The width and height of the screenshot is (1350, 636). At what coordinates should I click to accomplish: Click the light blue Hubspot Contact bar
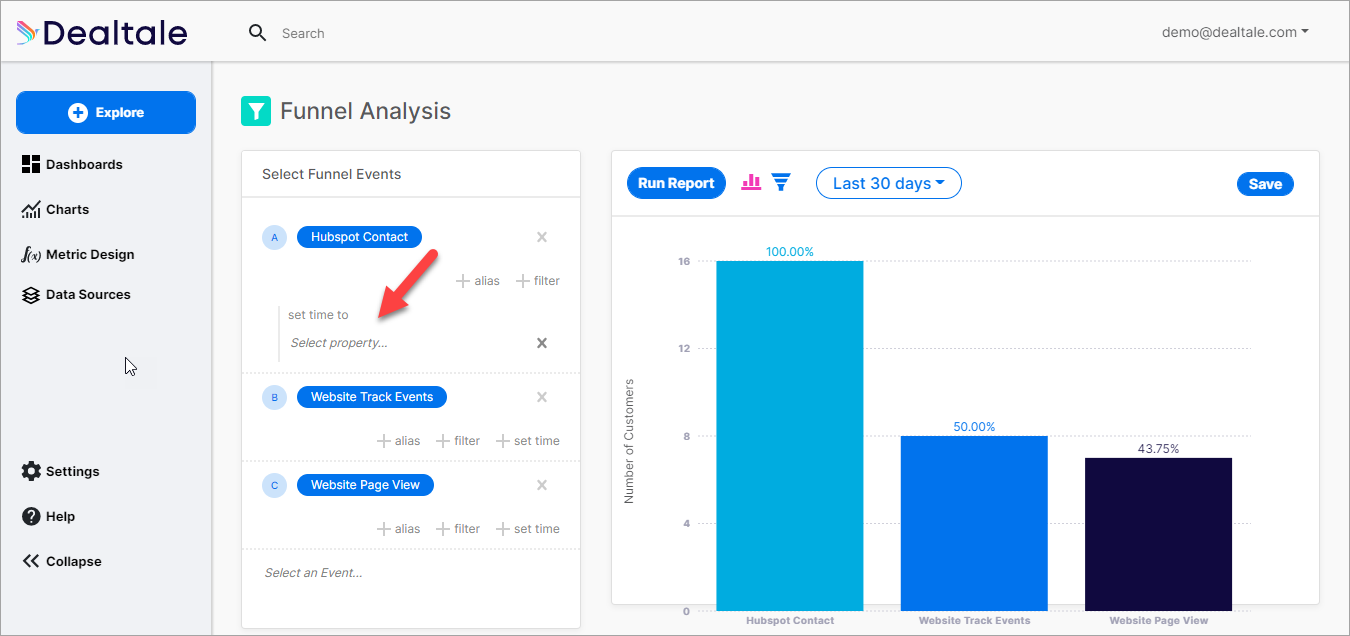tap(790, 436)
